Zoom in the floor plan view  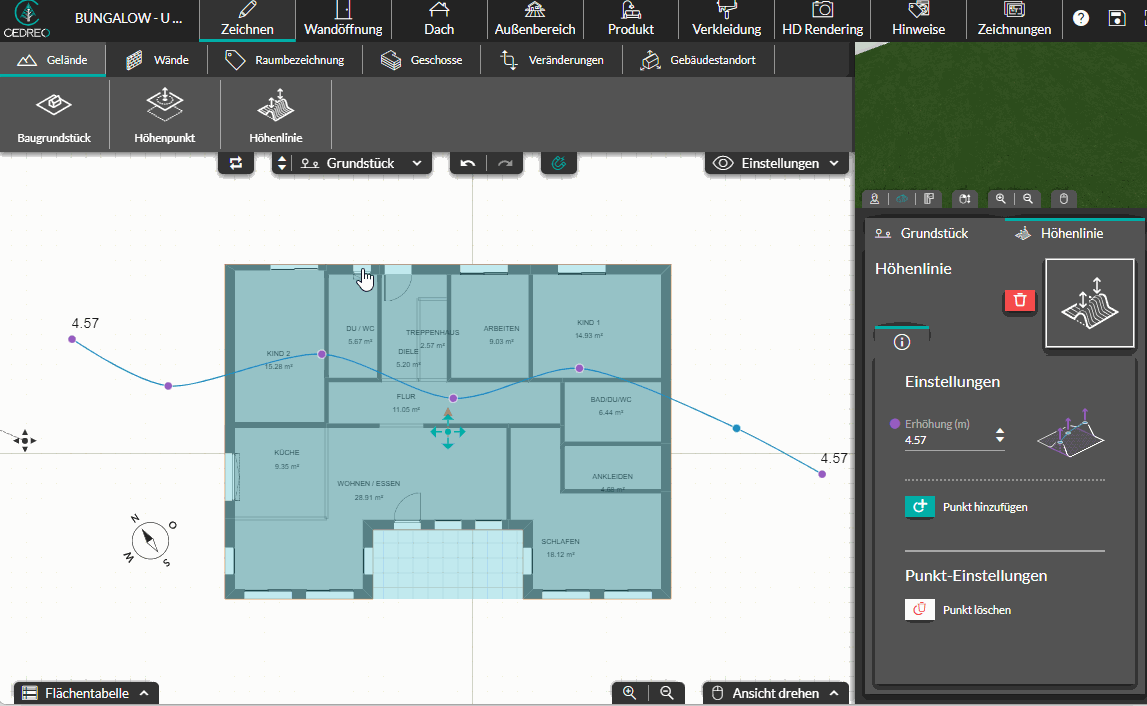coord(629,692)
